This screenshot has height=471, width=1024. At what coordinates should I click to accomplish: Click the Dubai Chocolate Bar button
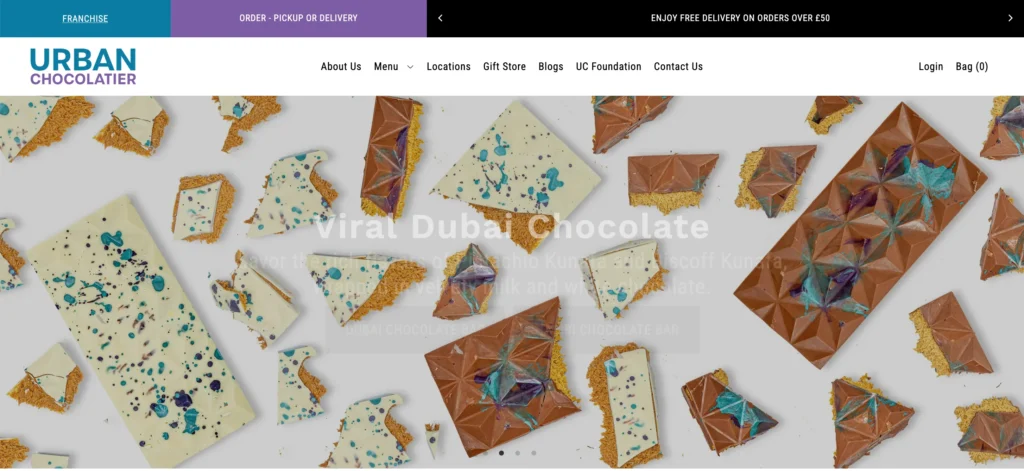(x=415, y=329)
